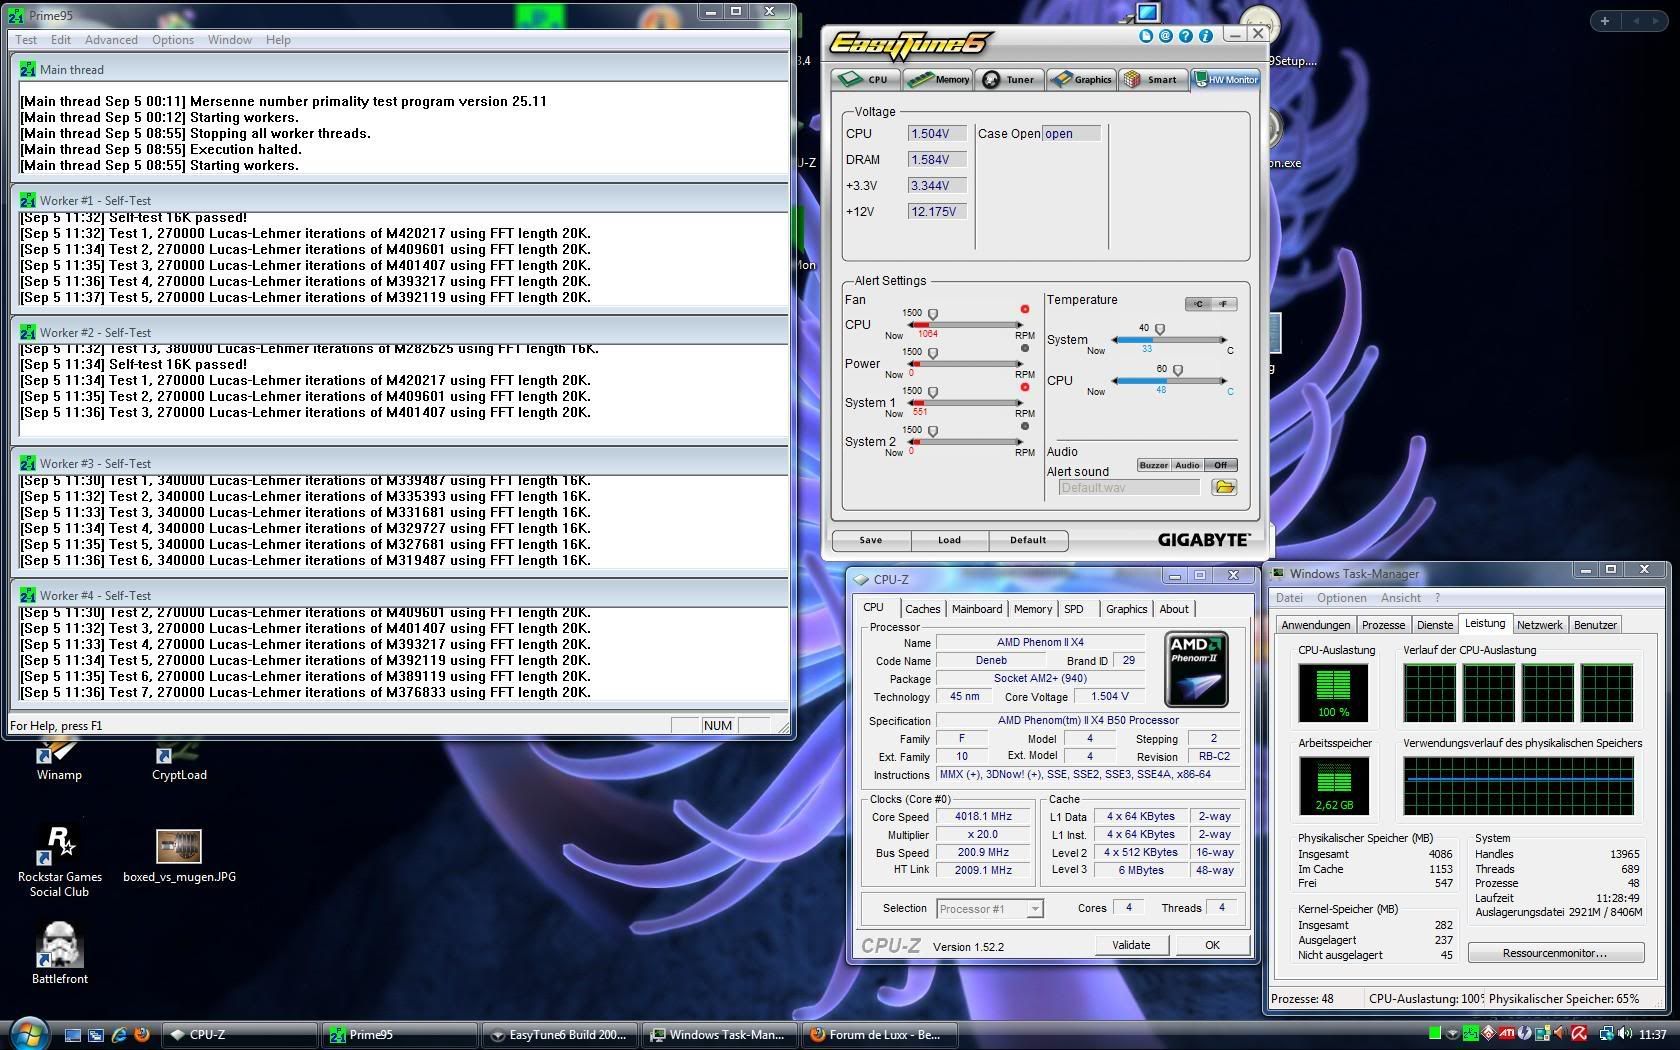Click the System temperature threshold slider handle

(1160, 330)
